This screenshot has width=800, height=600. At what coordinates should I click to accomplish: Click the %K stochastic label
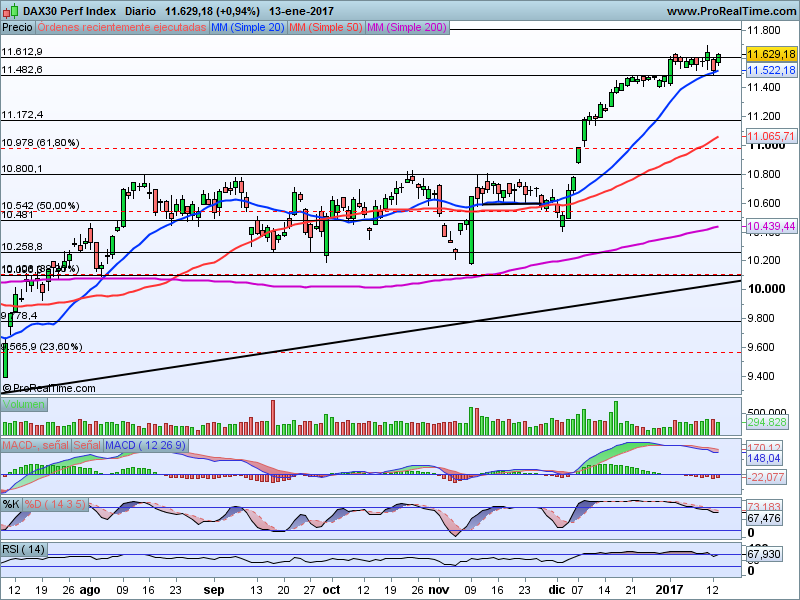coord(11,505)
